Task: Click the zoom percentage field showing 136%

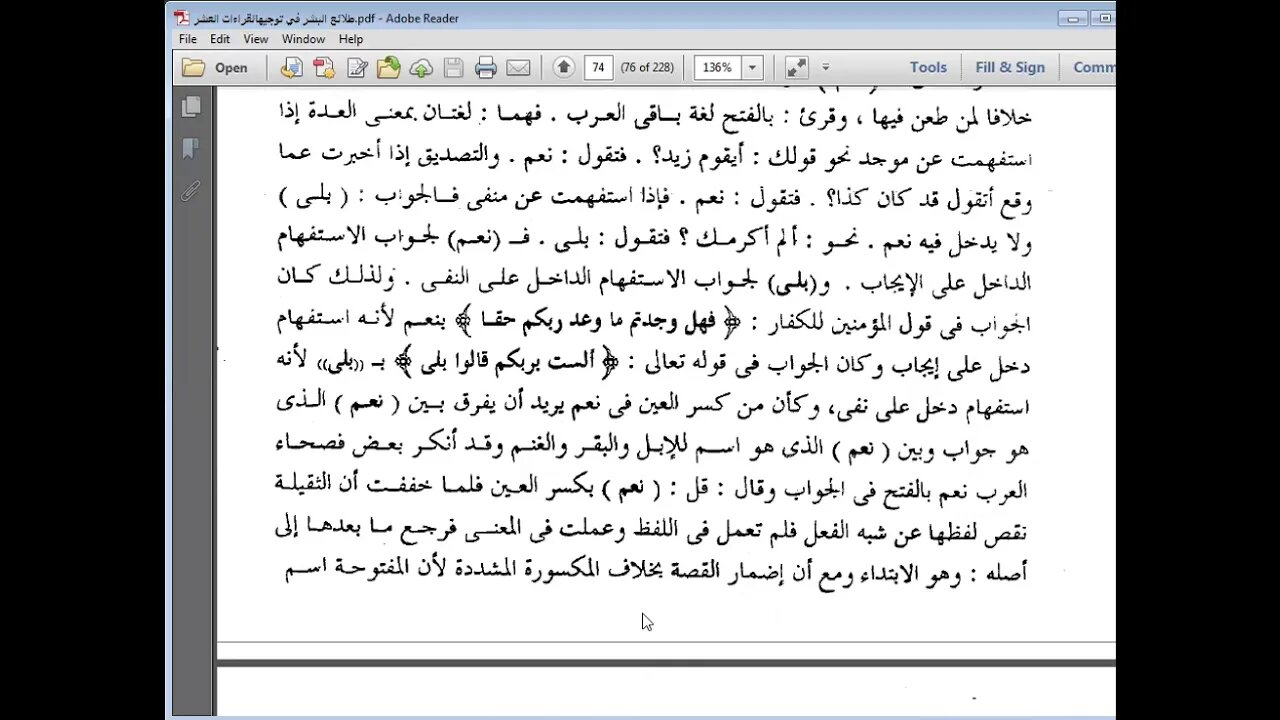Action: [718, 68]
